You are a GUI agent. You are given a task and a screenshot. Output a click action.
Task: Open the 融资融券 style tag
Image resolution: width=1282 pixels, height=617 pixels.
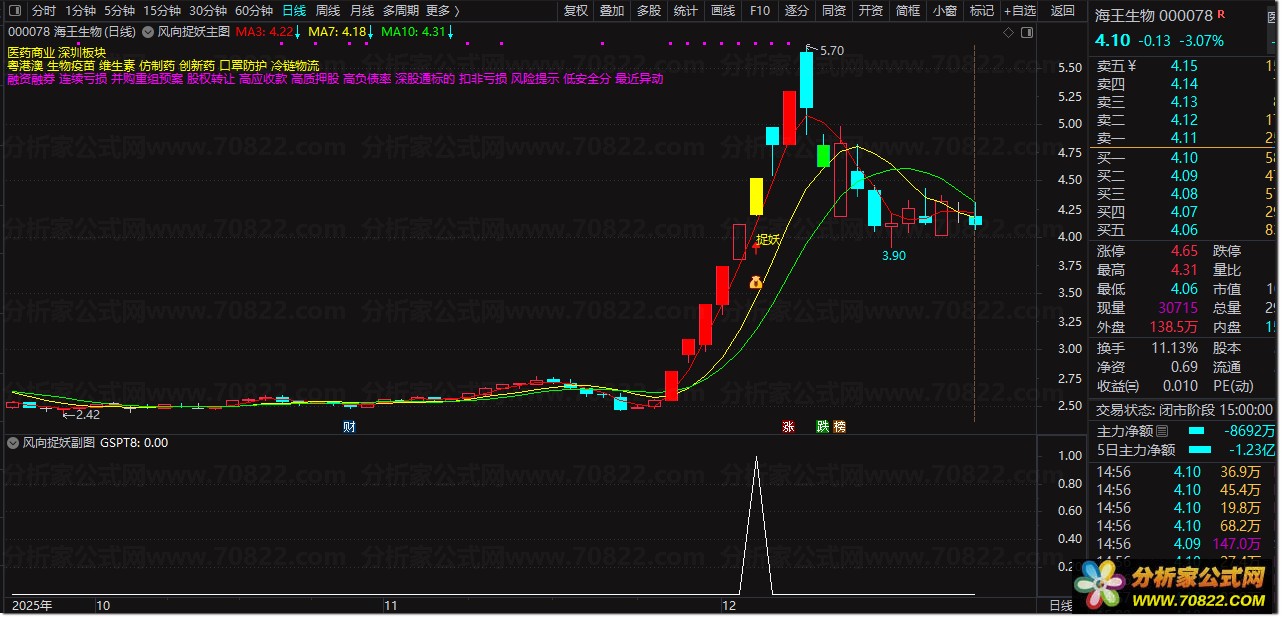coord(31,78)
